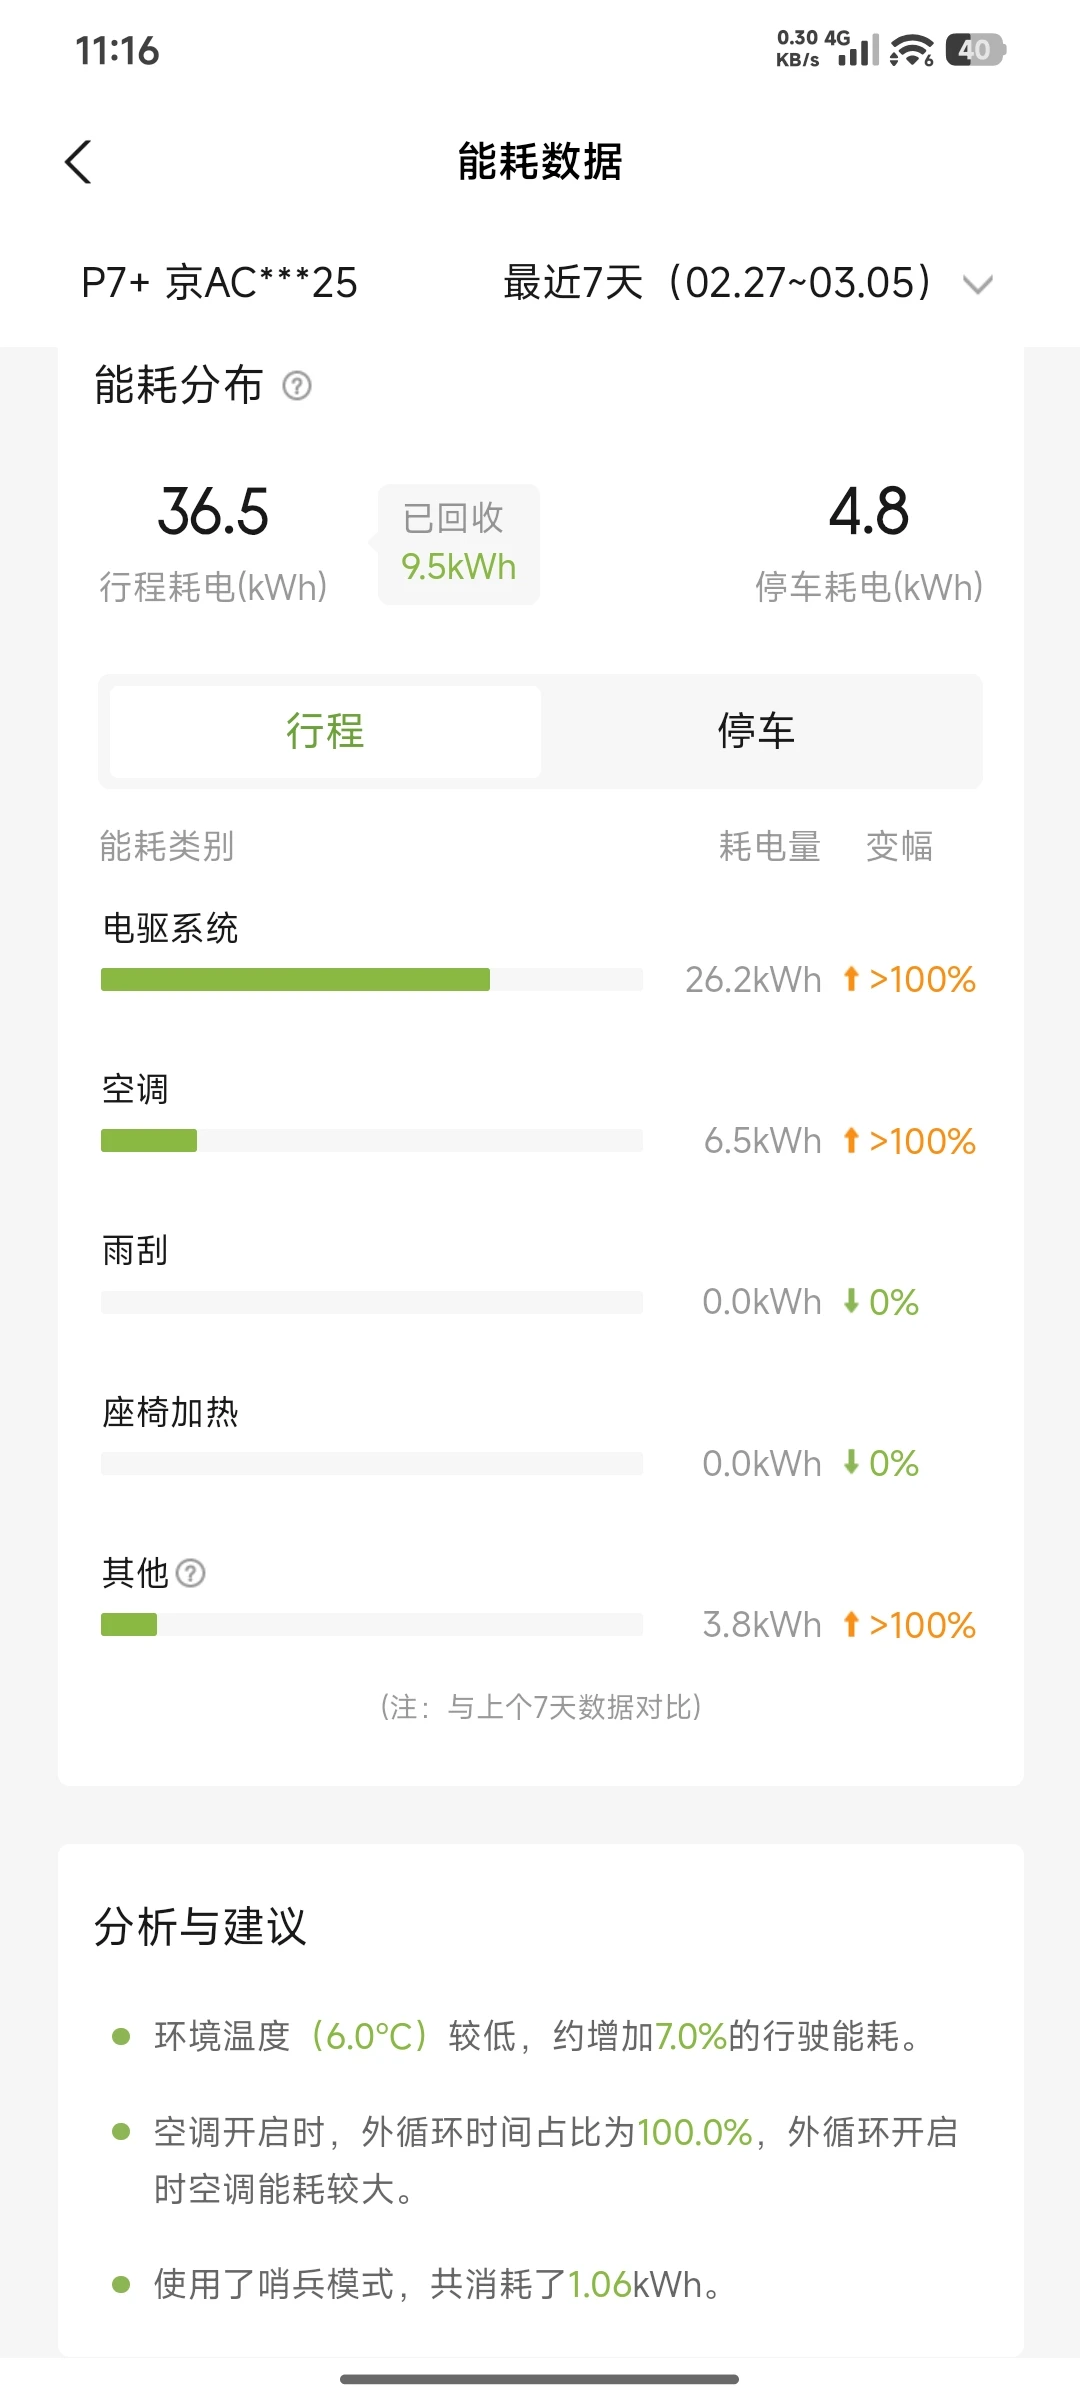Image resolution: width=1080 pixels, height=2400 pixels.
Task: Tap the back arrow icon
Action: pos(78,162)
